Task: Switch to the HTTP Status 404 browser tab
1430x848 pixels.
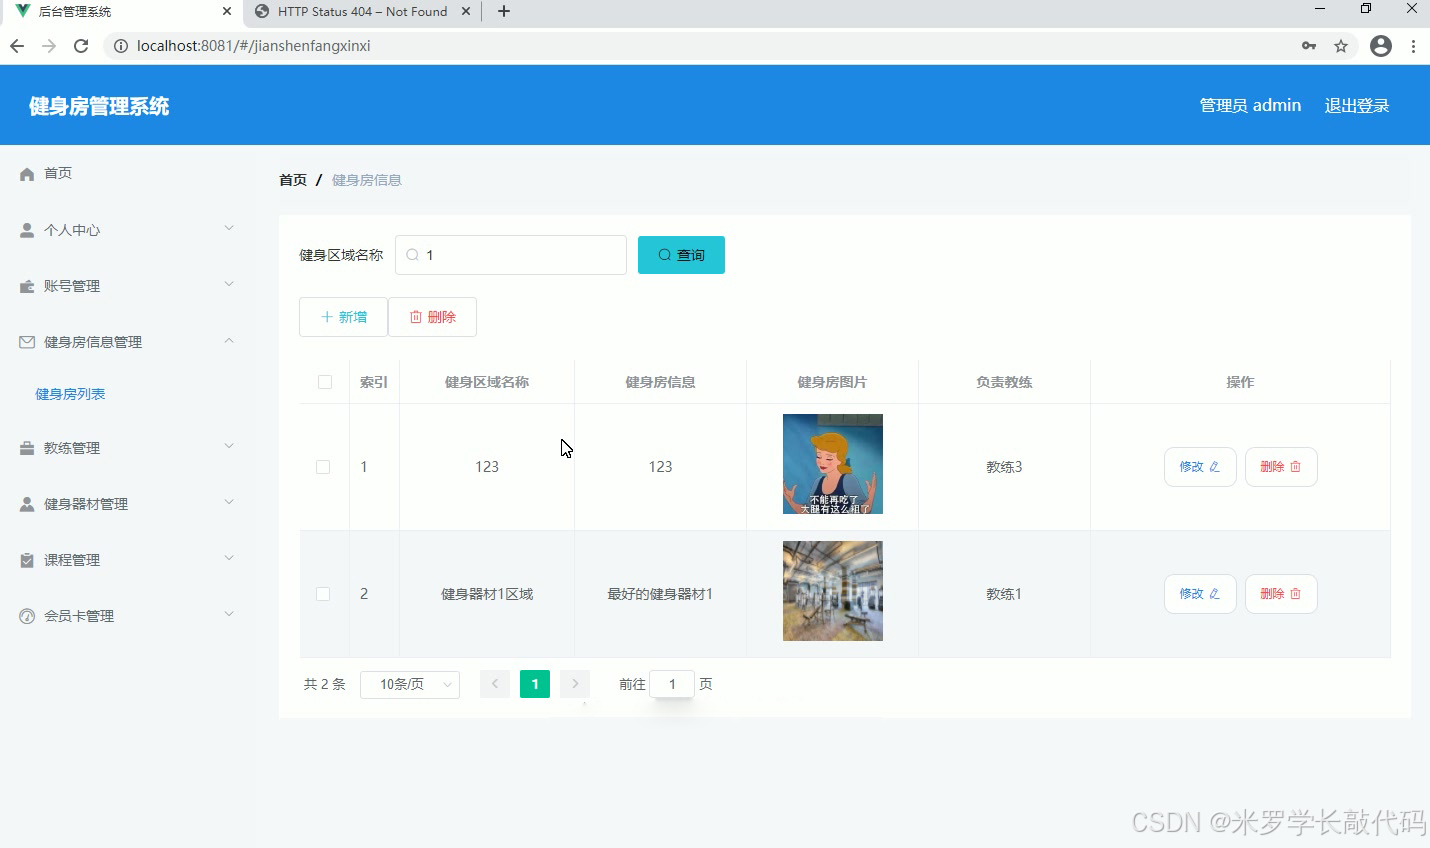Action: (x=362, y=13)
